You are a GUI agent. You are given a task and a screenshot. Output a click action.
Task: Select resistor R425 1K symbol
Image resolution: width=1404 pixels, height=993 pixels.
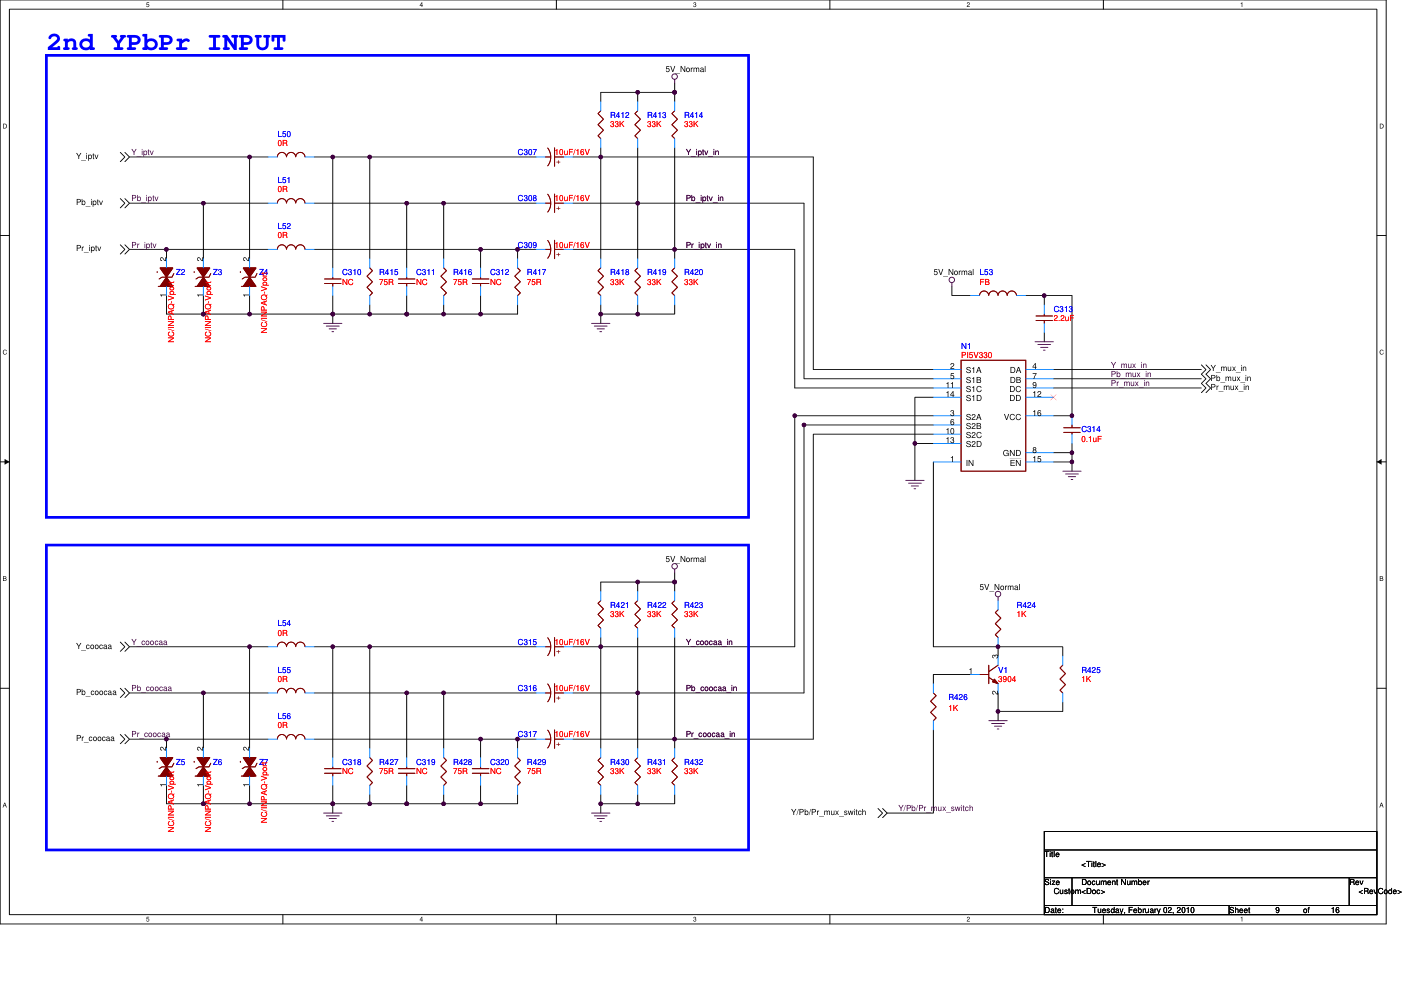click(x=1063, y=679)
